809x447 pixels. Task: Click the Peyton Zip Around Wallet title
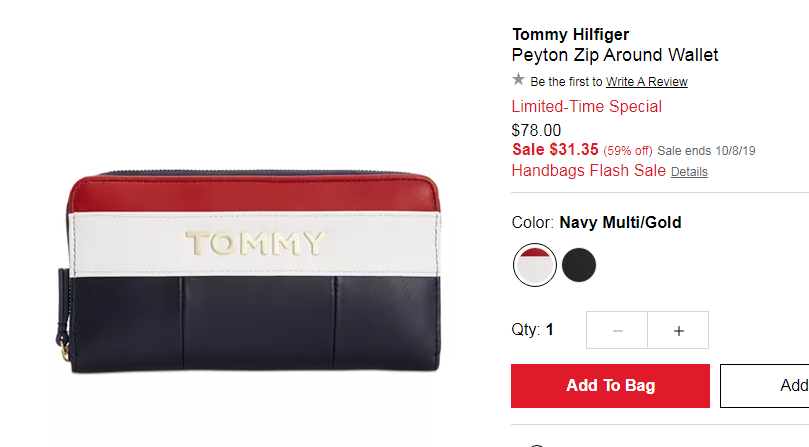pyautogui.click(x=615, y=55)
